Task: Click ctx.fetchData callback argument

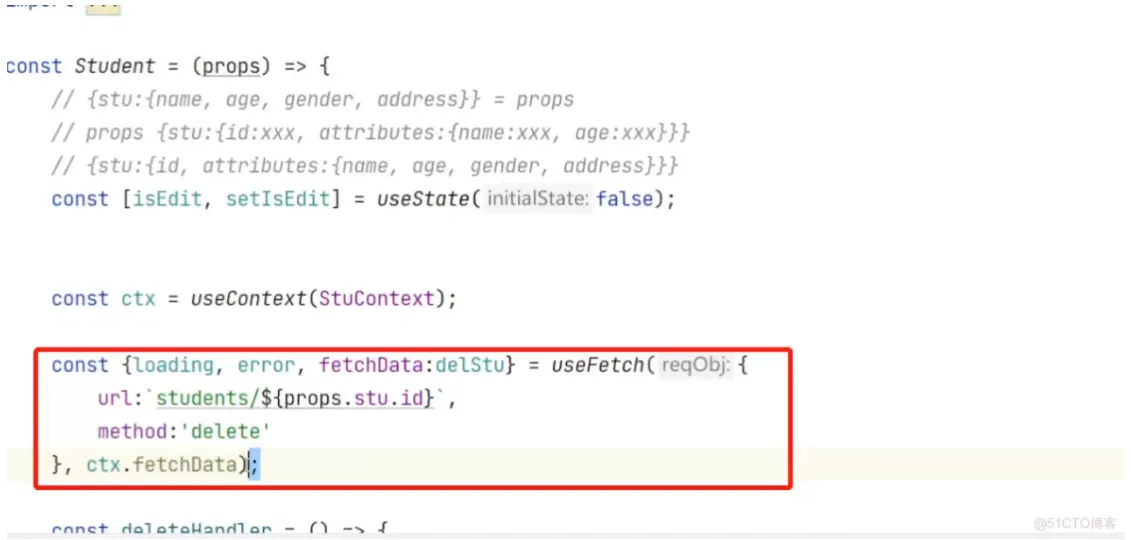Action: [x=162, y=465]
